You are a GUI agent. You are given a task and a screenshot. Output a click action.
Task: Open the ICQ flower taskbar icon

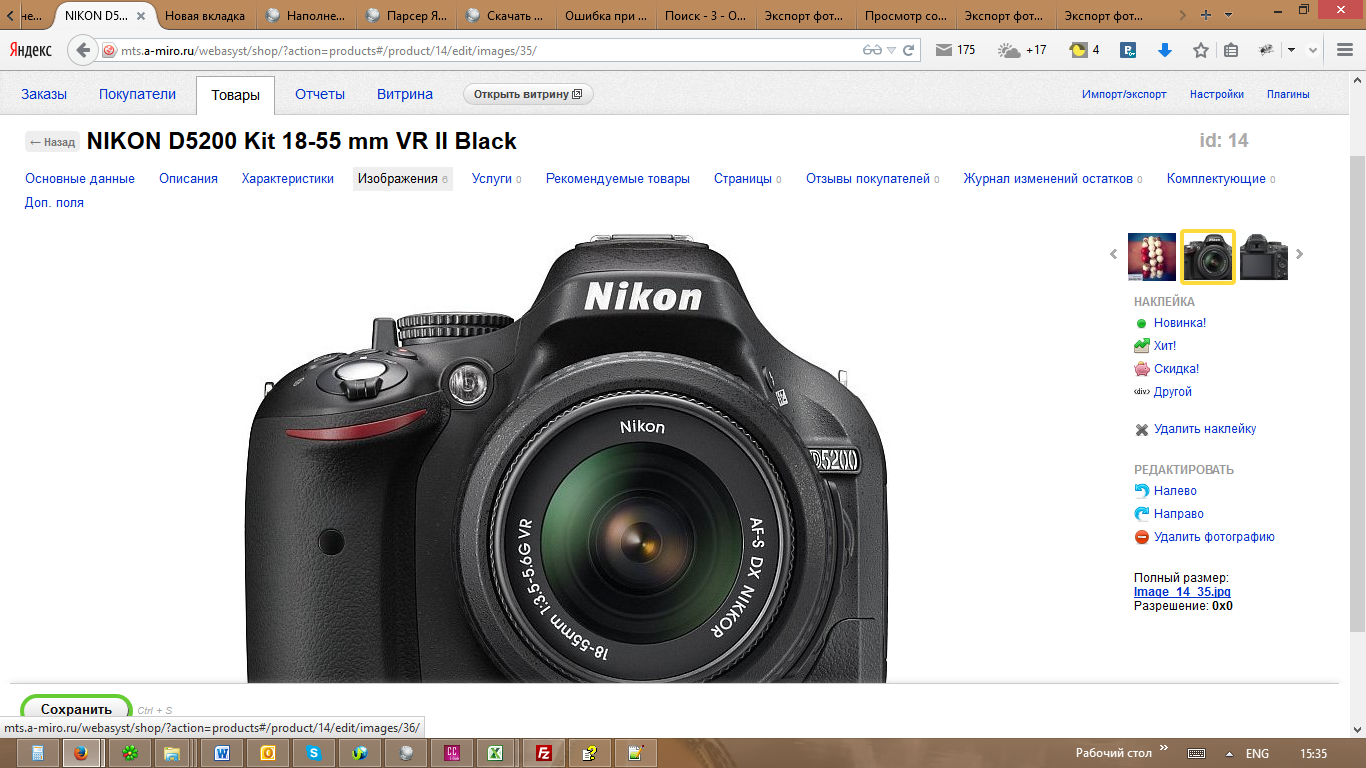pyautogui.click(x=129, y=753)
